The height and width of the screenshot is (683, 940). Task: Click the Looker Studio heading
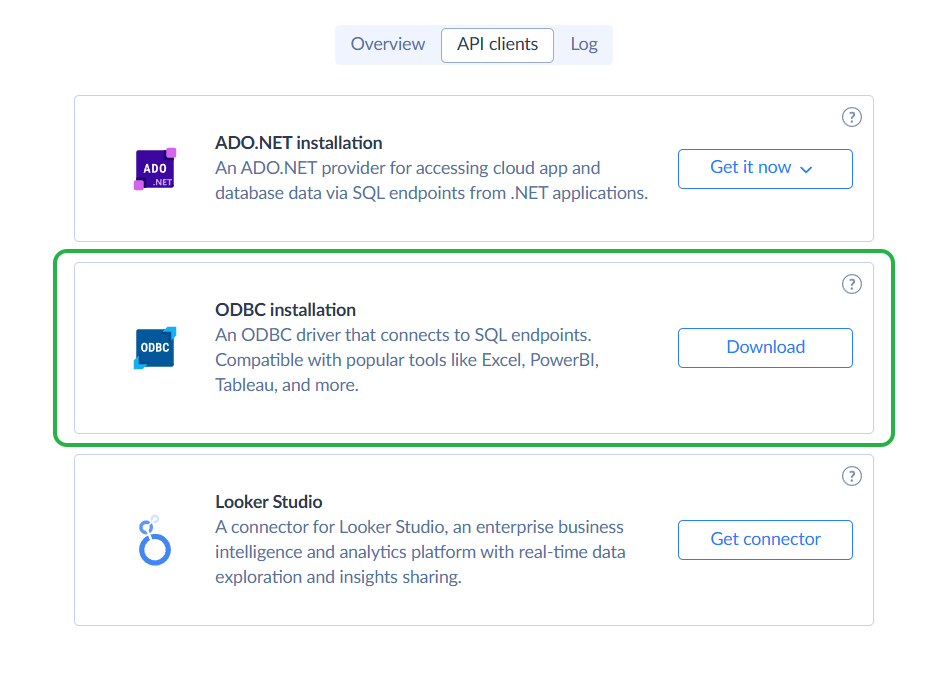tap(269, 501)
